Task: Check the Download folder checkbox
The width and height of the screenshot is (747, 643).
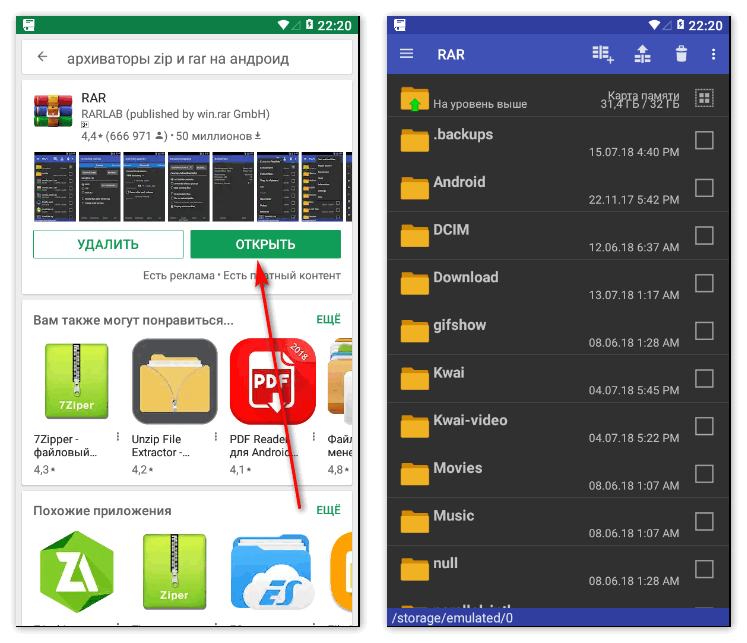Action: (x=704, y=283)
